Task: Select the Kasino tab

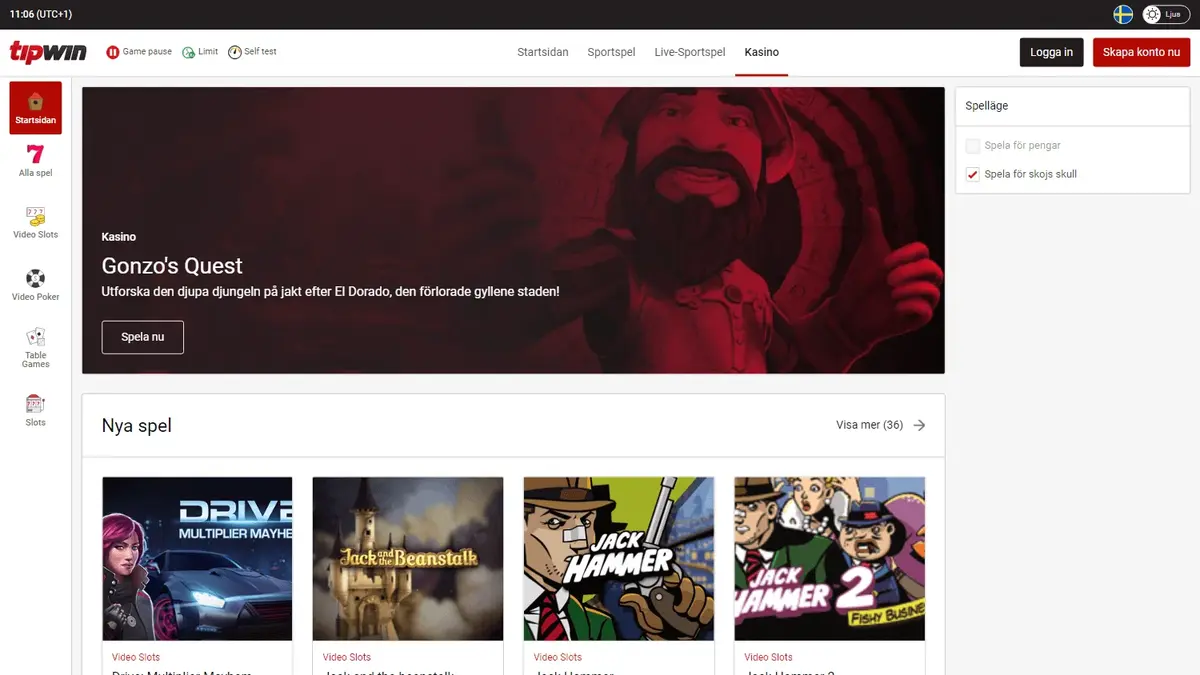Action: [762, 52]
